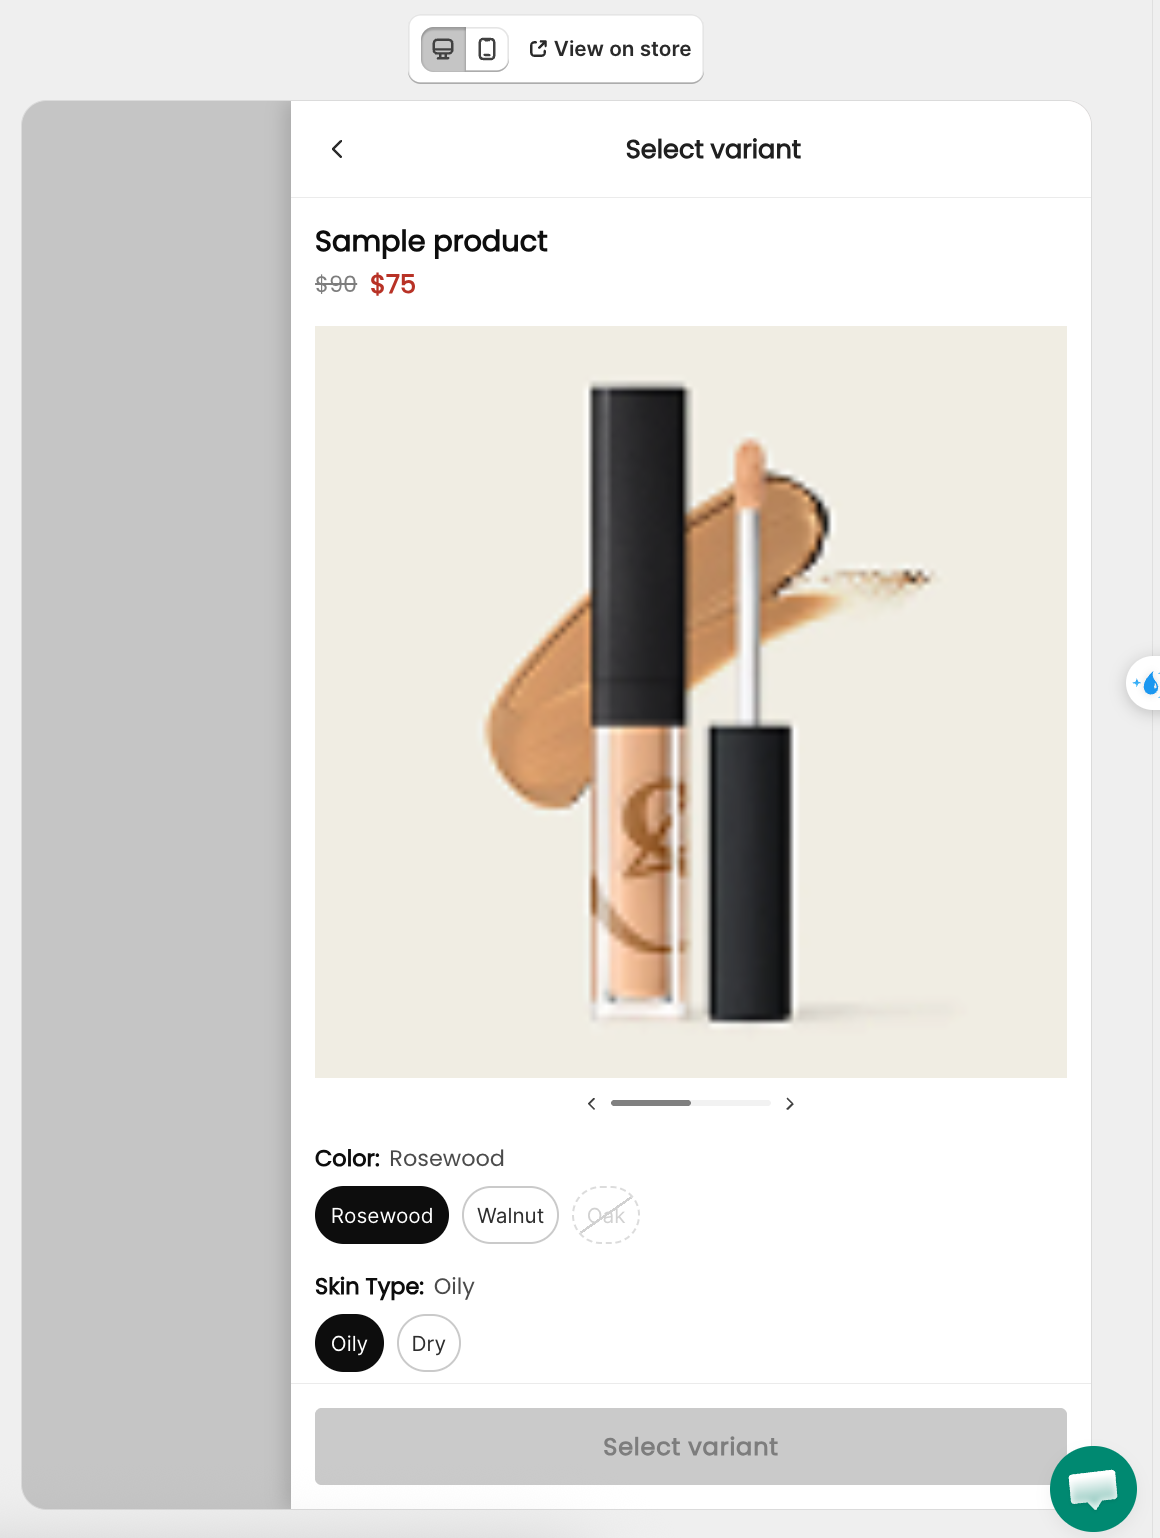Click the concealer product image
This screenshot has height=1538, width=1160.
point(691,702)
